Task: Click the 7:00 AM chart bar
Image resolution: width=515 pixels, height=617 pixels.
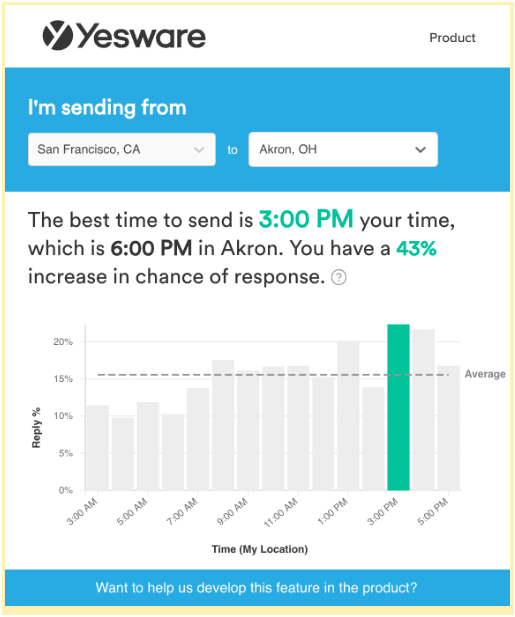Action: coord(198,439)
